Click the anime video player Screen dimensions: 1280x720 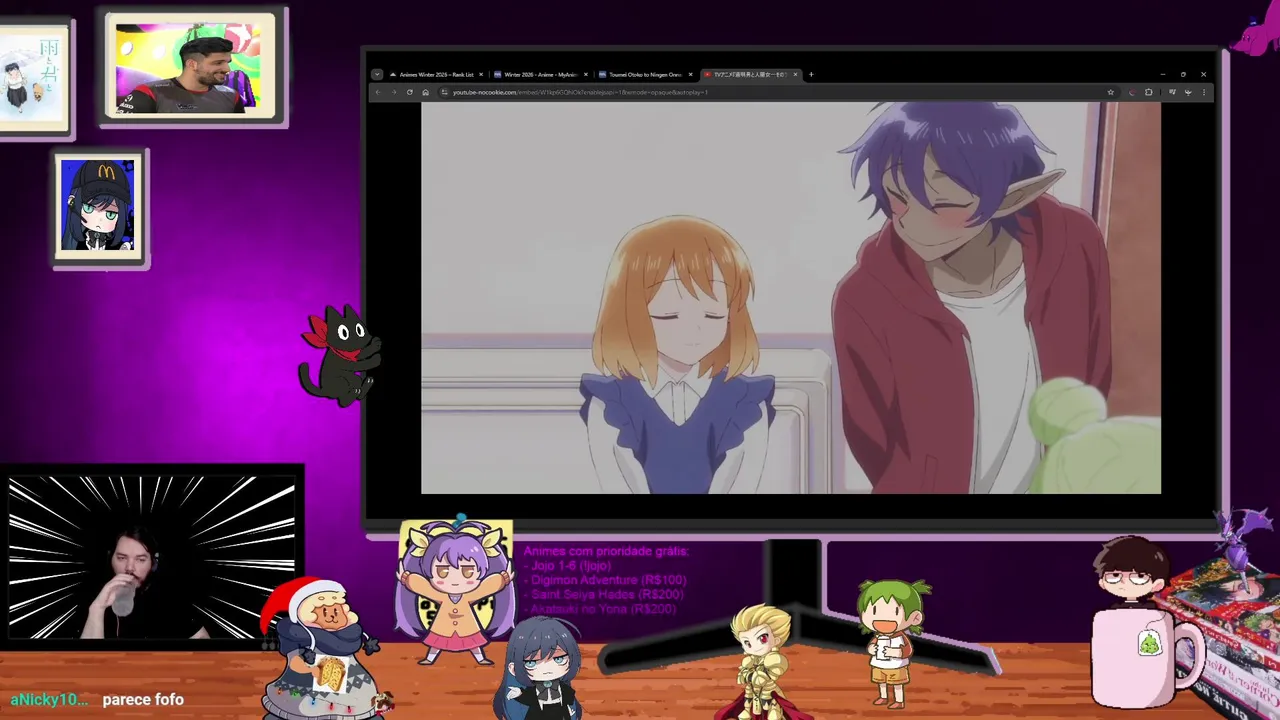pos(790,298)
